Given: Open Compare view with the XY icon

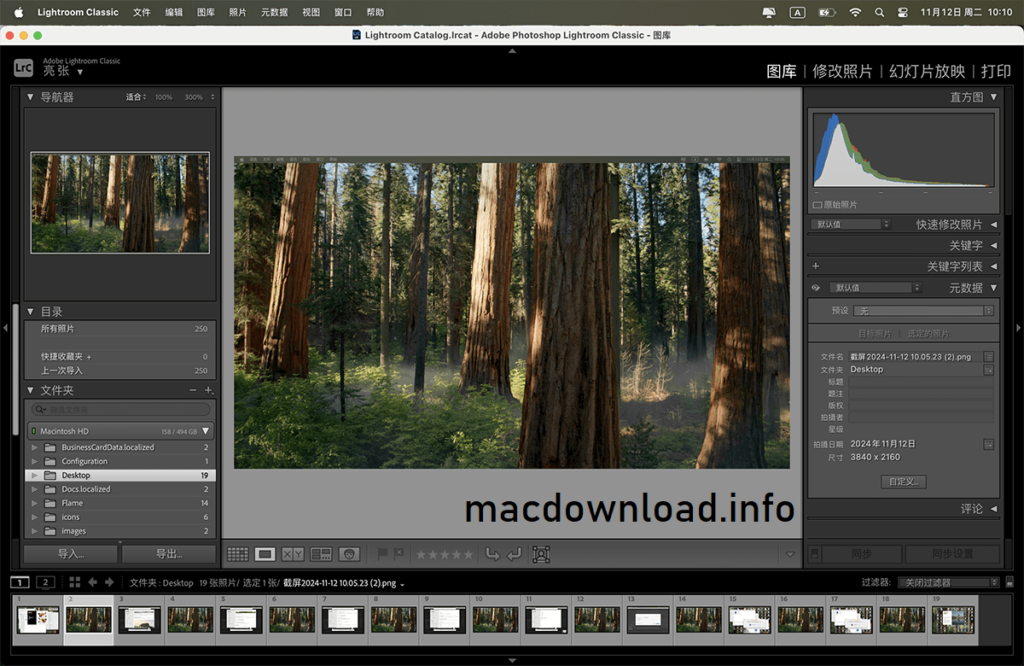Looking at the screenshot, I should coord(292,553).
